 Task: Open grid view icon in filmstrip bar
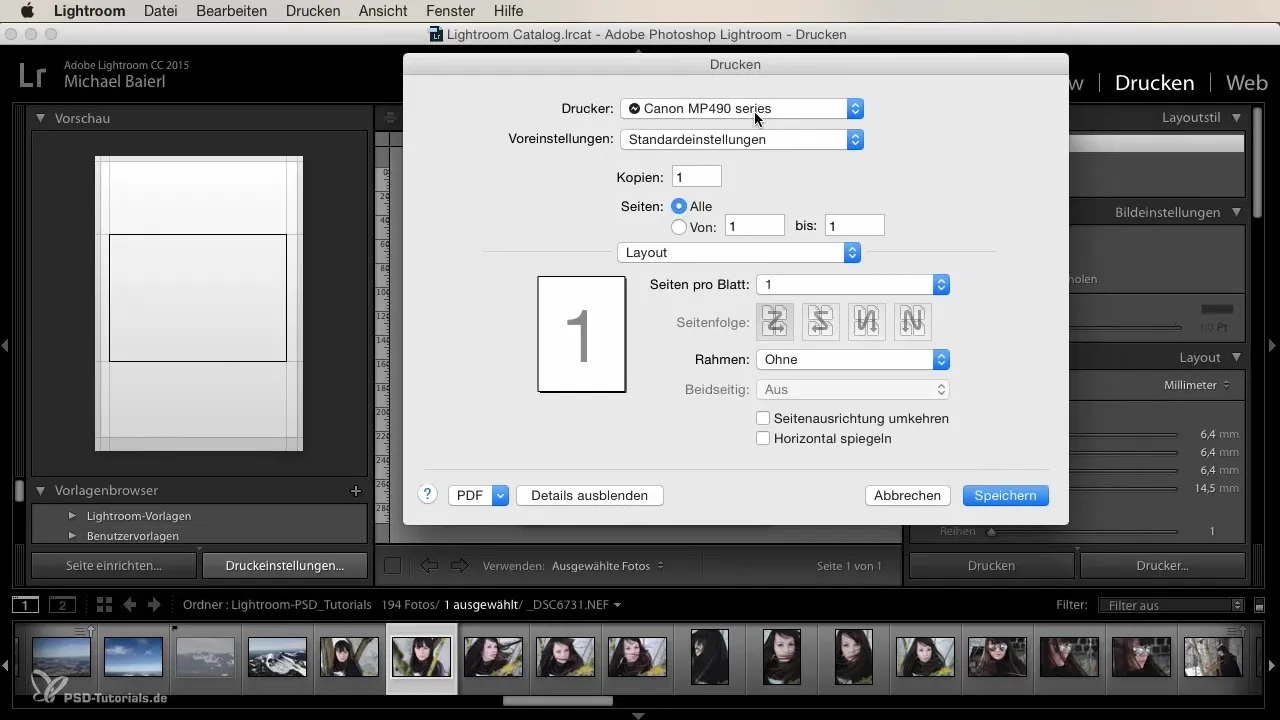coord(104,604)
